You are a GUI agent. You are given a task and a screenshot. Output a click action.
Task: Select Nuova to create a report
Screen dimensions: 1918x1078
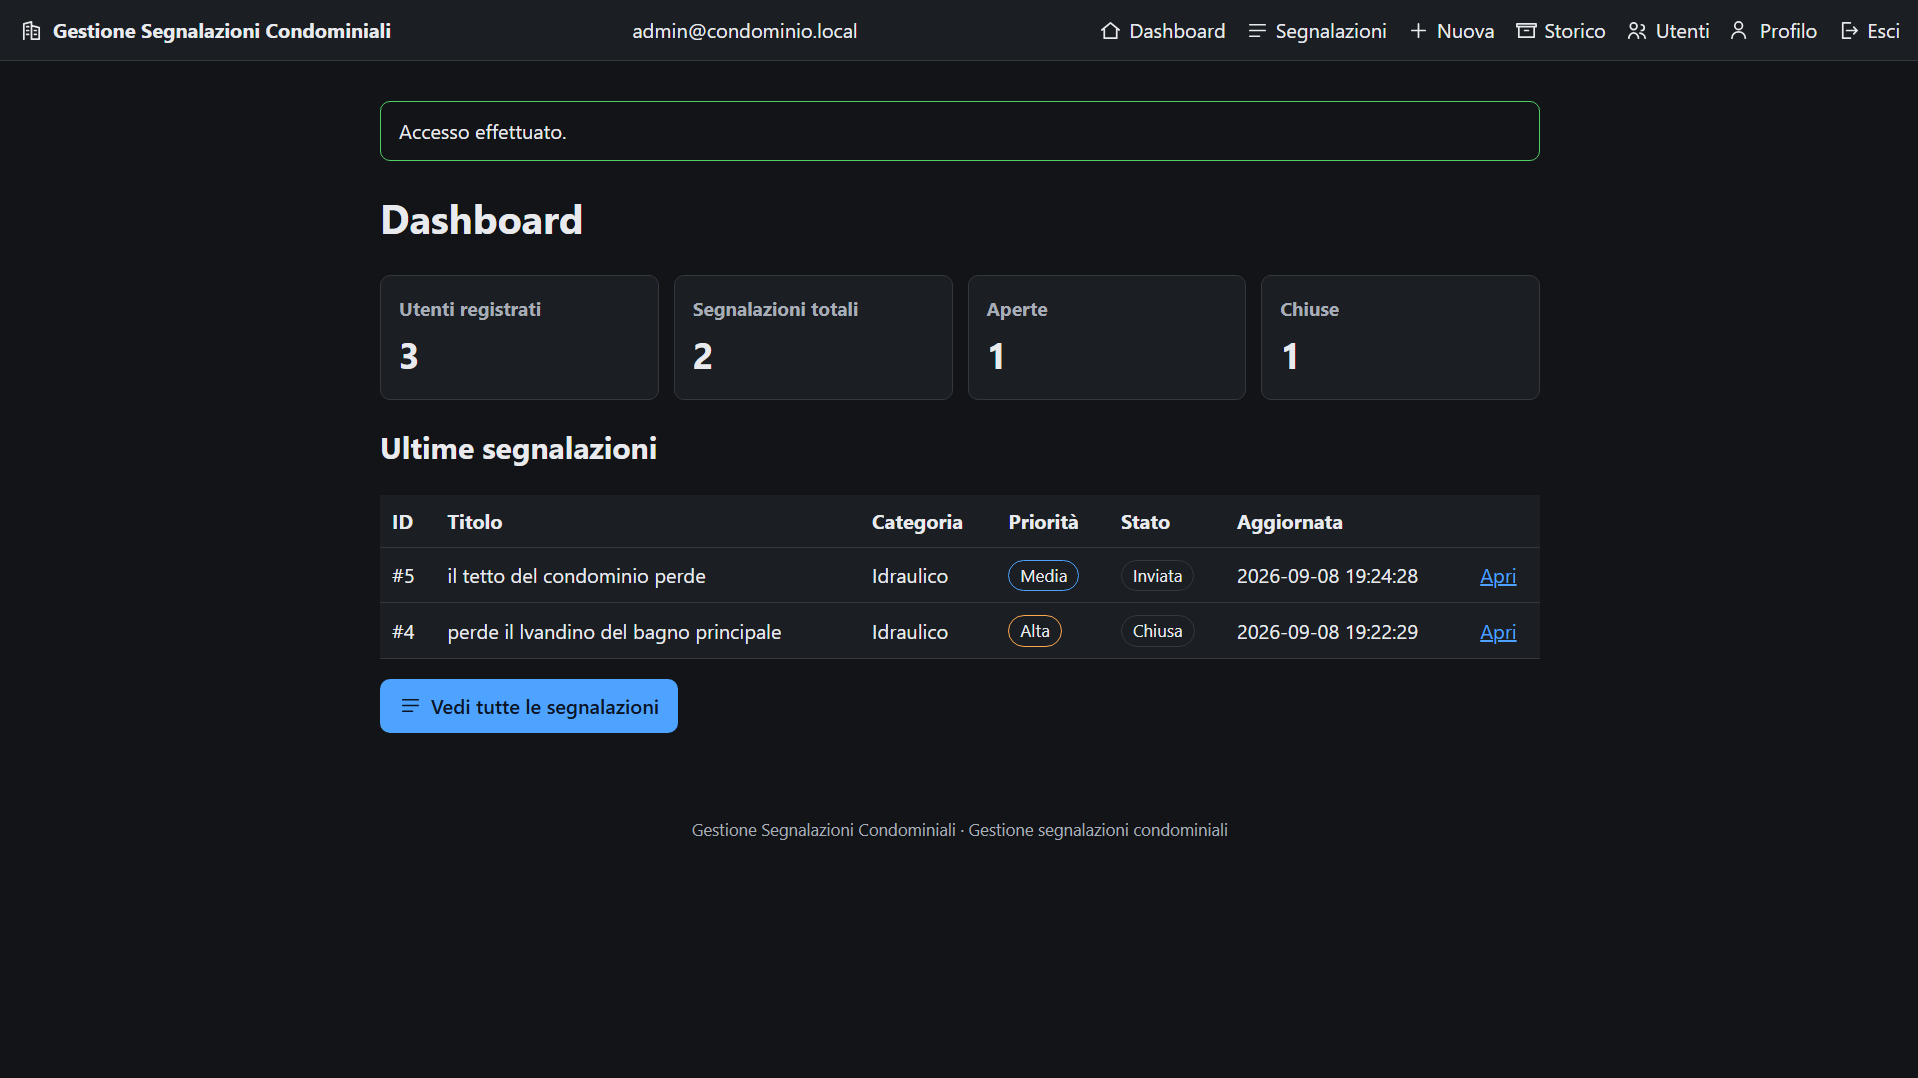point(1451,31)
